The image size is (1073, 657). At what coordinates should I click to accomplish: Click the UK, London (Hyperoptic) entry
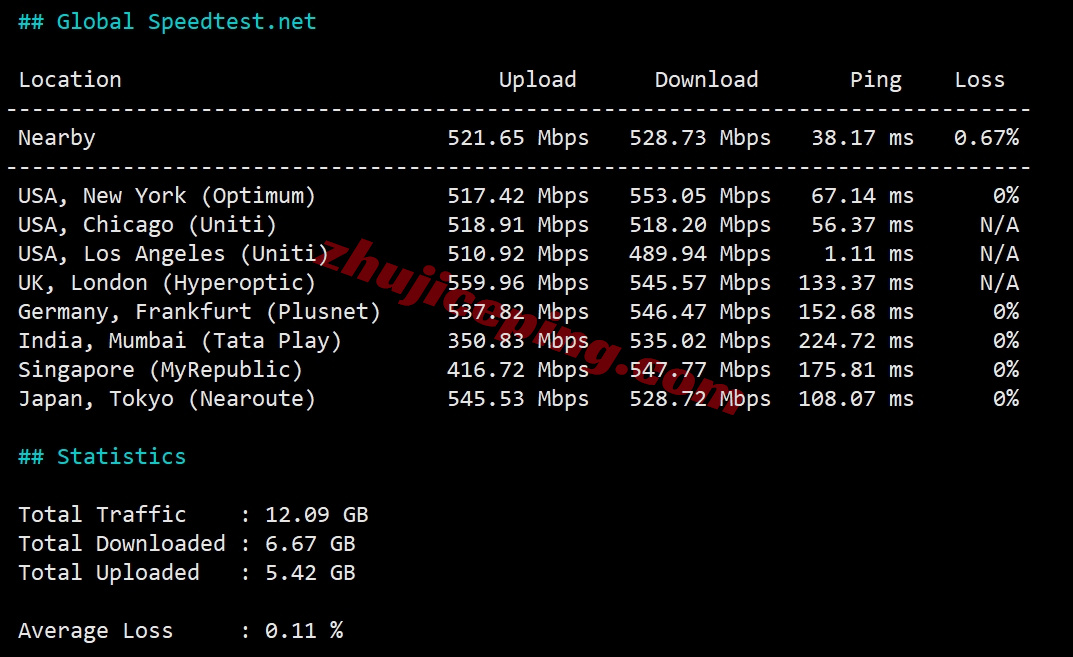tap(167, 283)
